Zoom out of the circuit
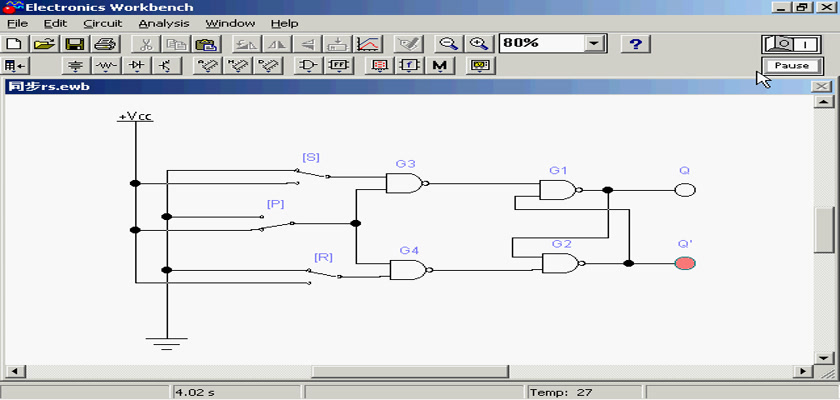Image resolution: width=840 pixels, height=400 pixels. 448,44
